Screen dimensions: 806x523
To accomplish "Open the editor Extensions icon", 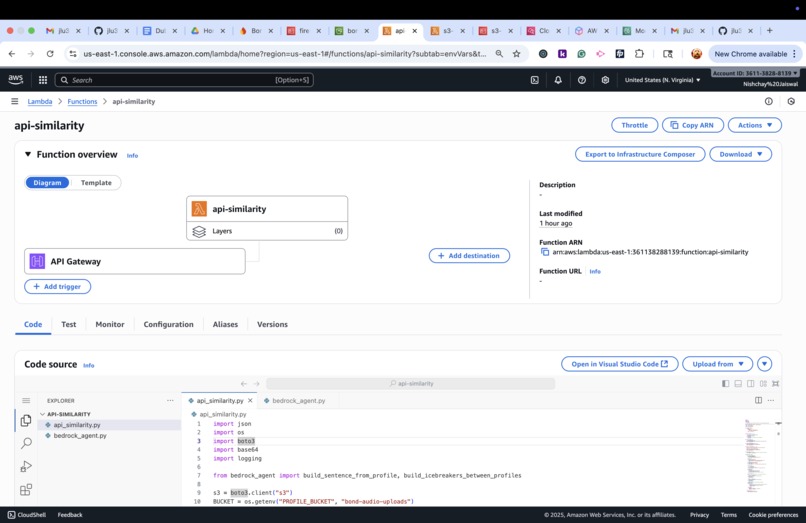I will [26, 490].
